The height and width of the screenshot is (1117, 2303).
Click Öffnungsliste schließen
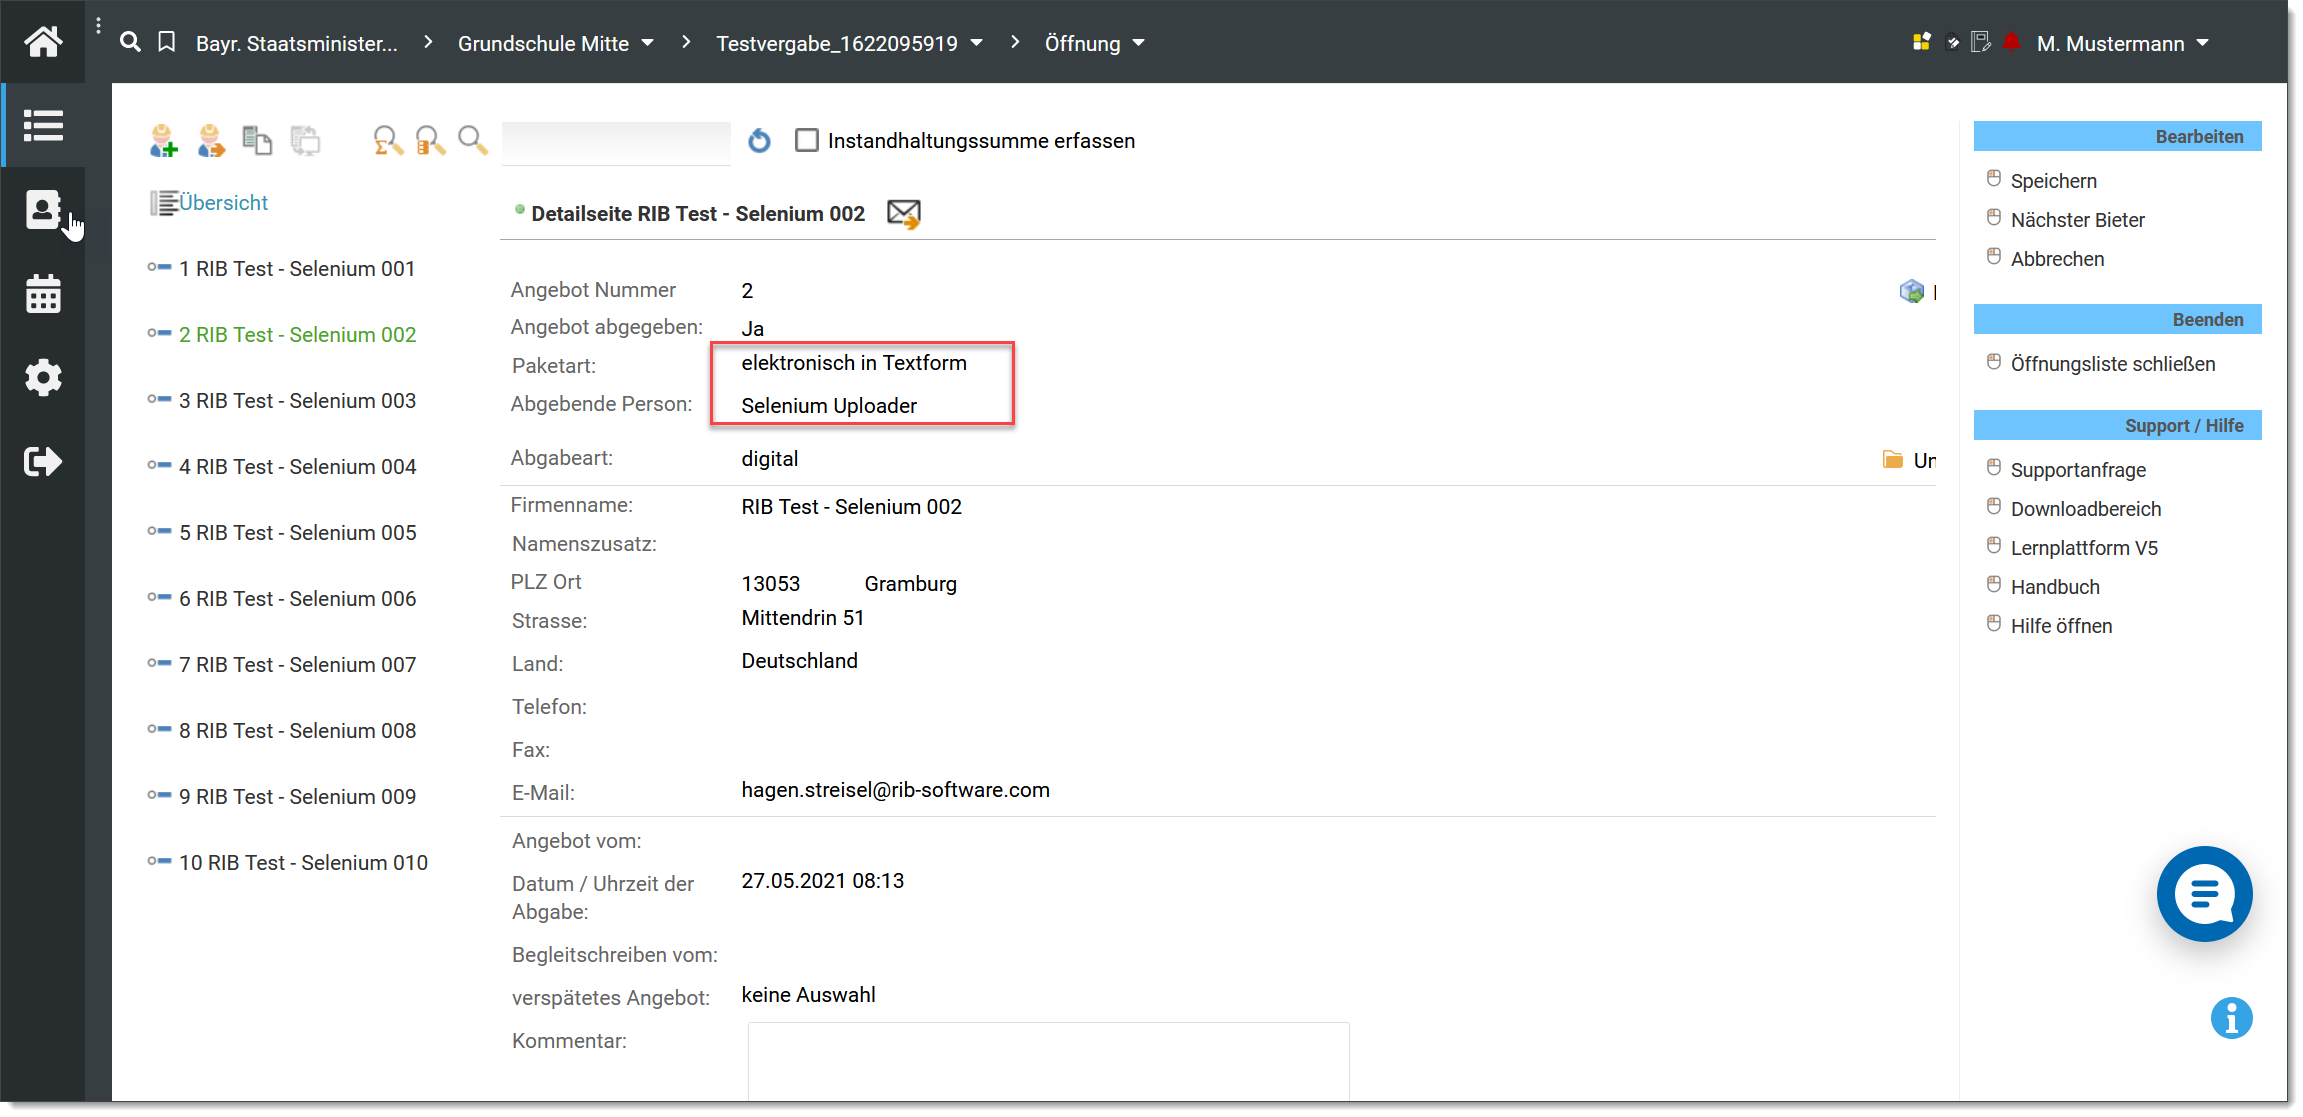2112,364
